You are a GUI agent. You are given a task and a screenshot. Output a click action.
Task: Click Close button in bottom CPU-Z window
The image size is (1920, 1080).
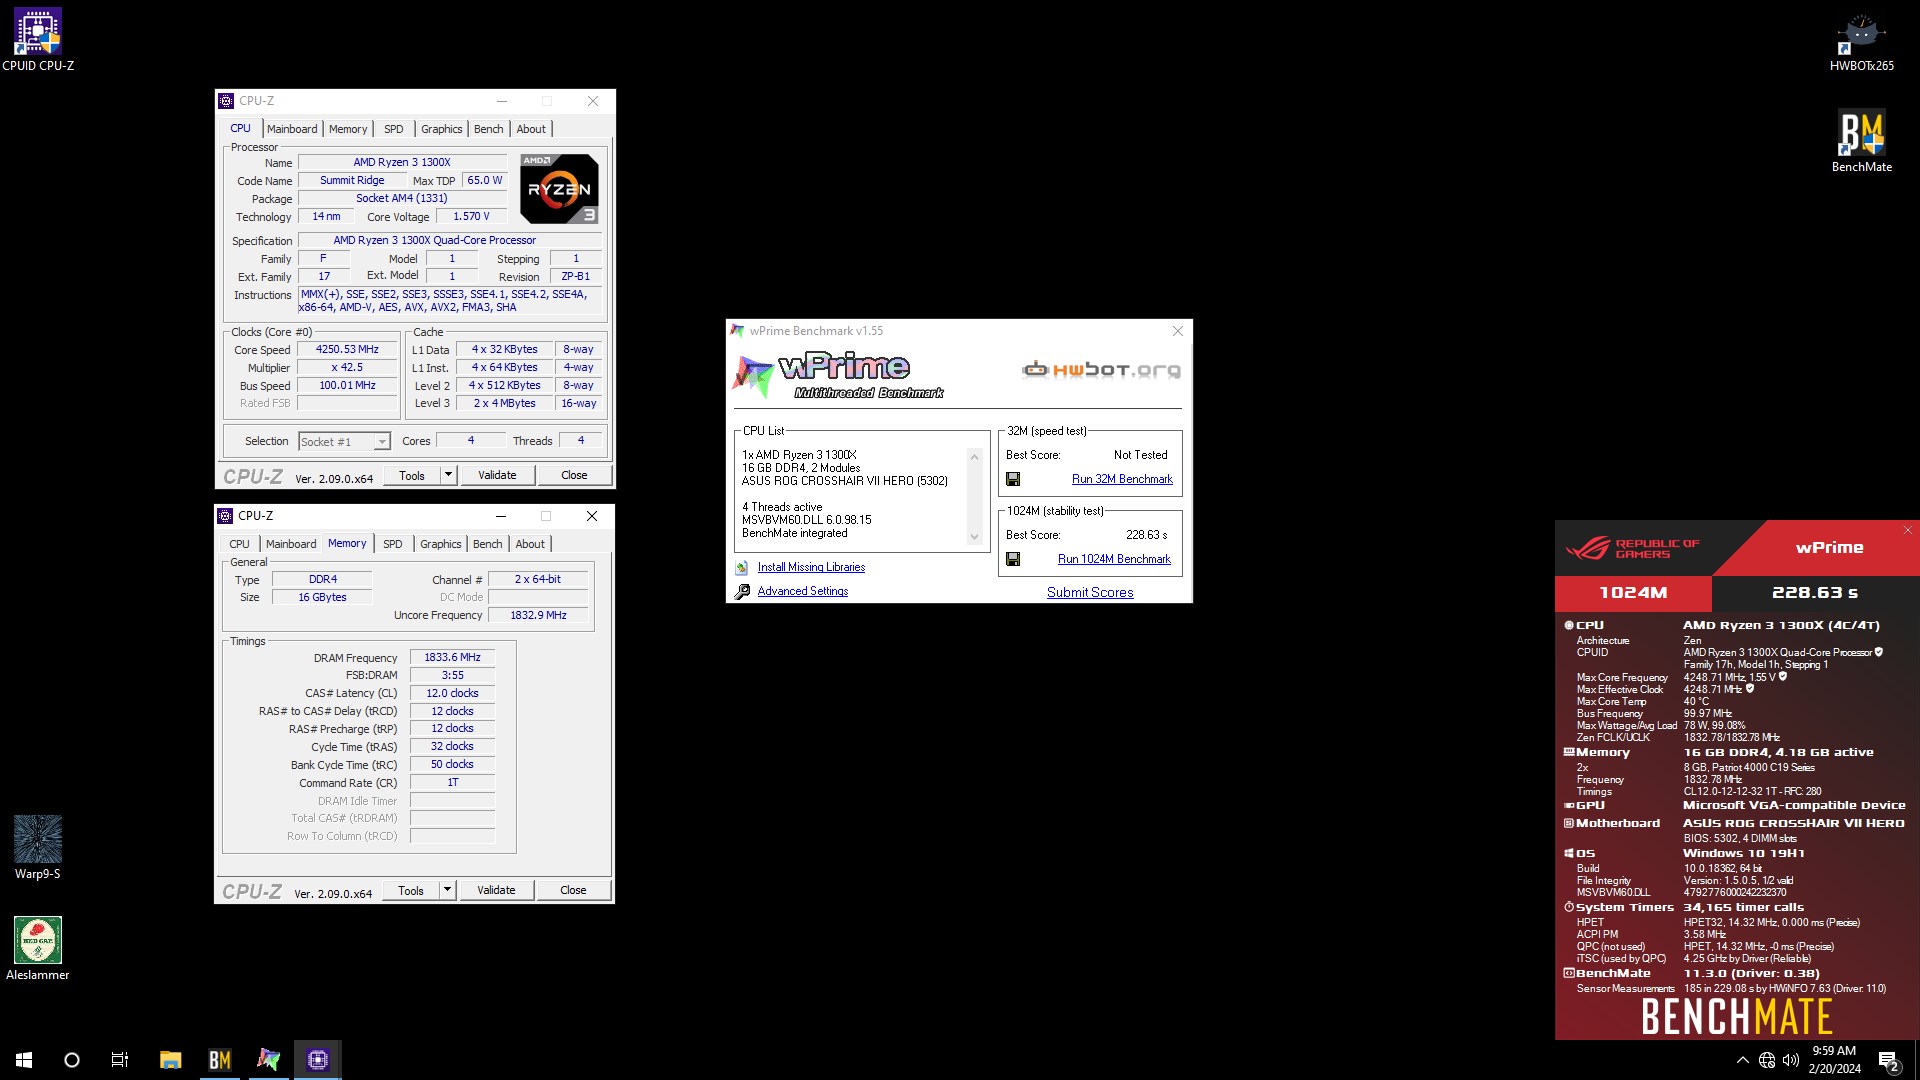pos(573,890)
